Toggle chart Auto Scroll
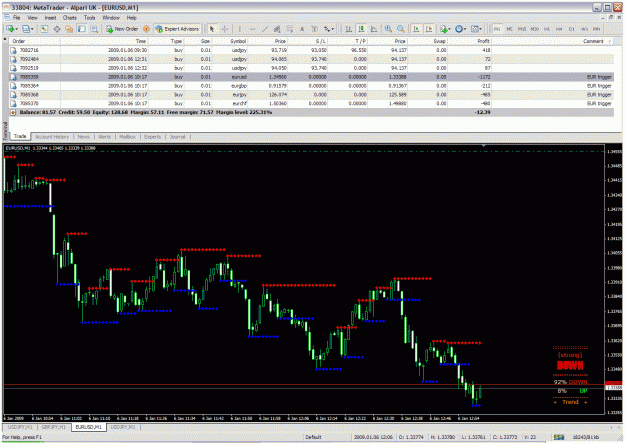 [416, 29]
